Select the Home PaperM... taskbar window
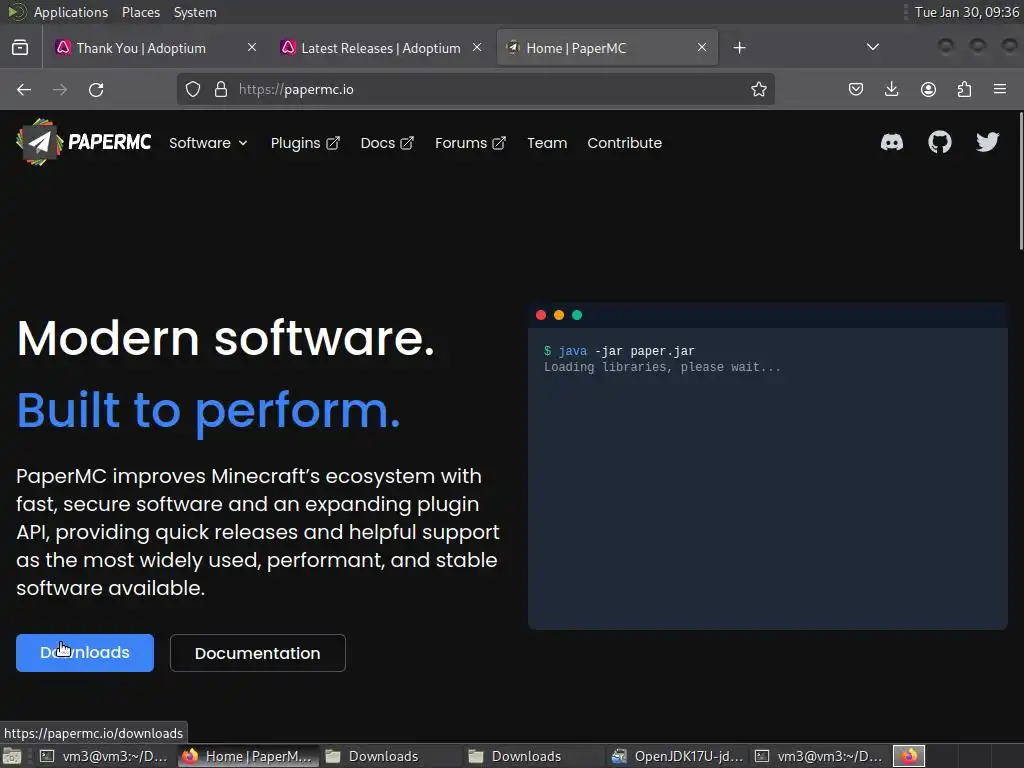This screenshot has width=1024, height=768. click(248, 756)
